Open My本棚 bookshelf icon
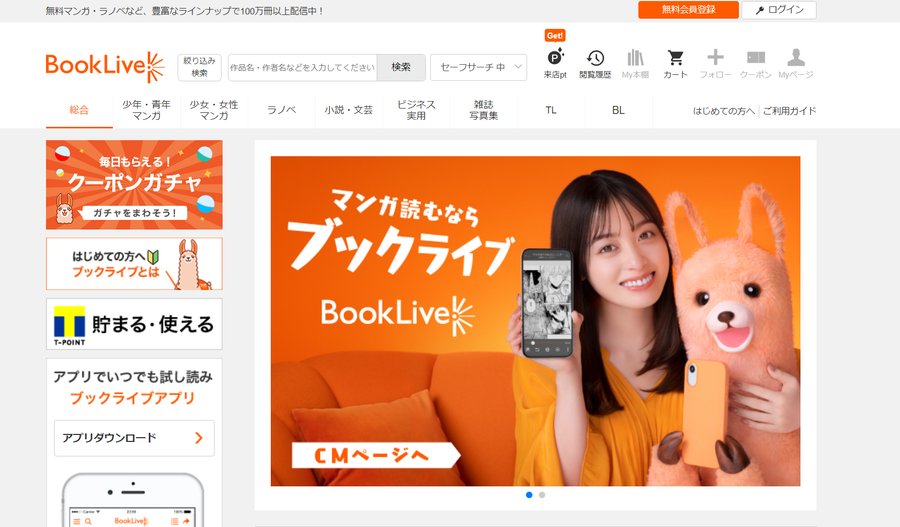This screenshot has height=527, width=900. point(635,63)
